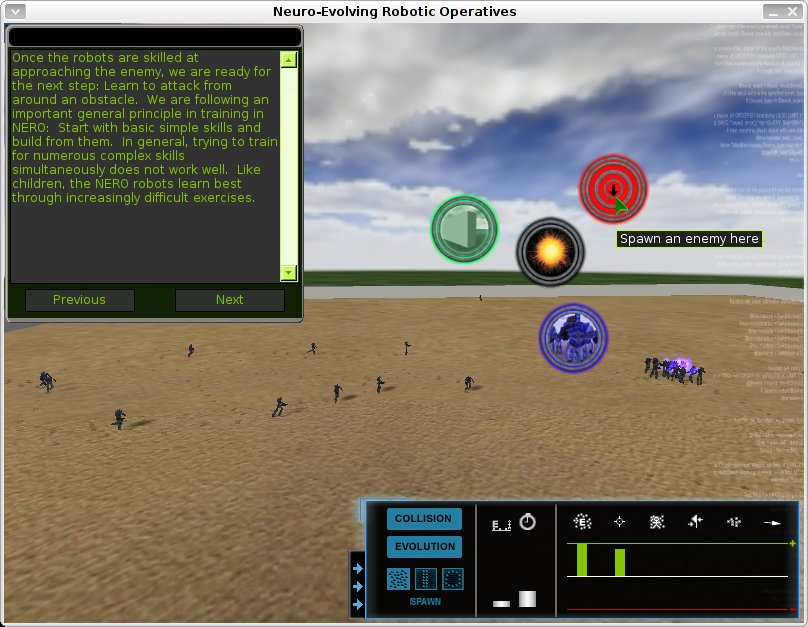This screenshot has height=627, width=808.
Task: Click the bottom blue arrow panel tab
Action: [358, 604]
